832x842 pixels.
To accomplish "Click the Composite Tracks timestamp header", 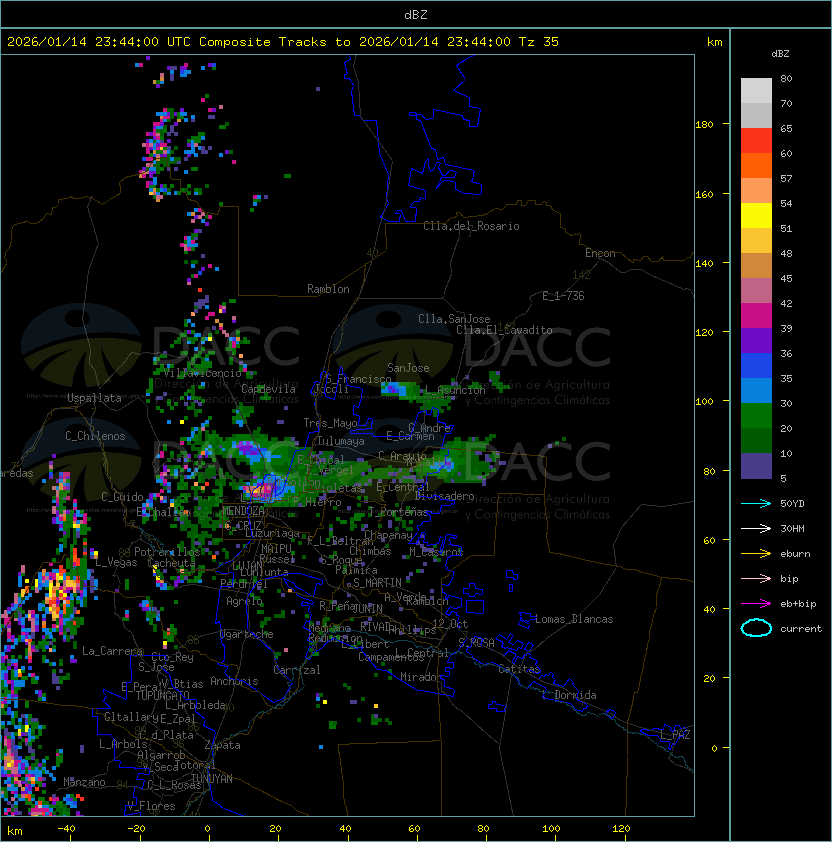I will (283, 42).
